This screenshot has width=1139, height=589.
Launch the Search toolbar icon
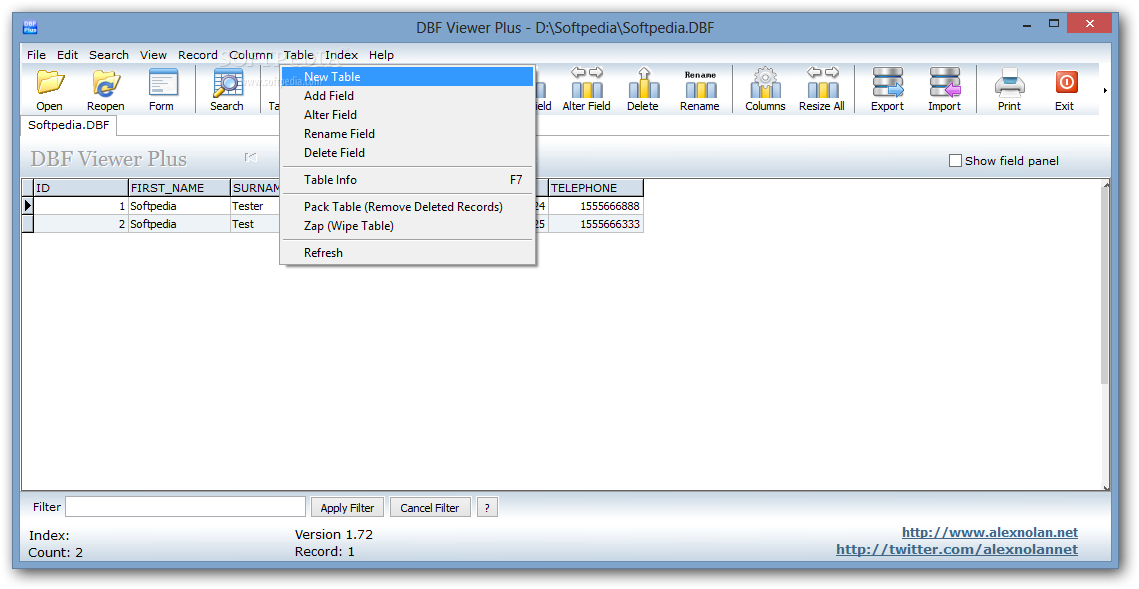[x=227, y=90]
